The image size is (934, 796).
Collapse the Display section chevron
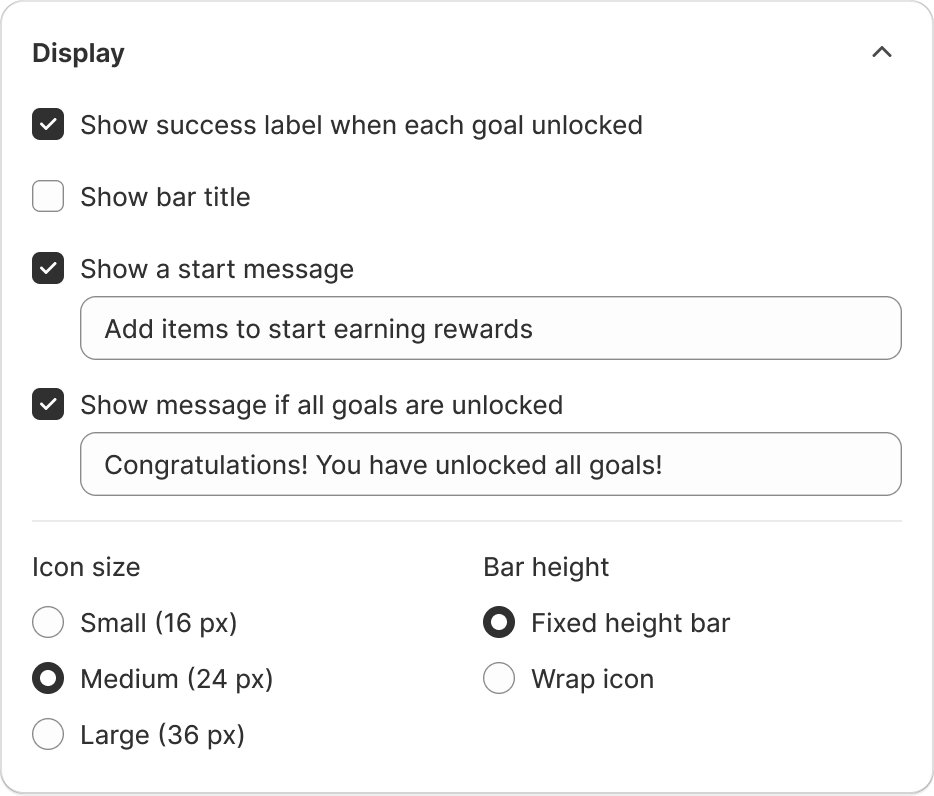(x=881, y=53)
